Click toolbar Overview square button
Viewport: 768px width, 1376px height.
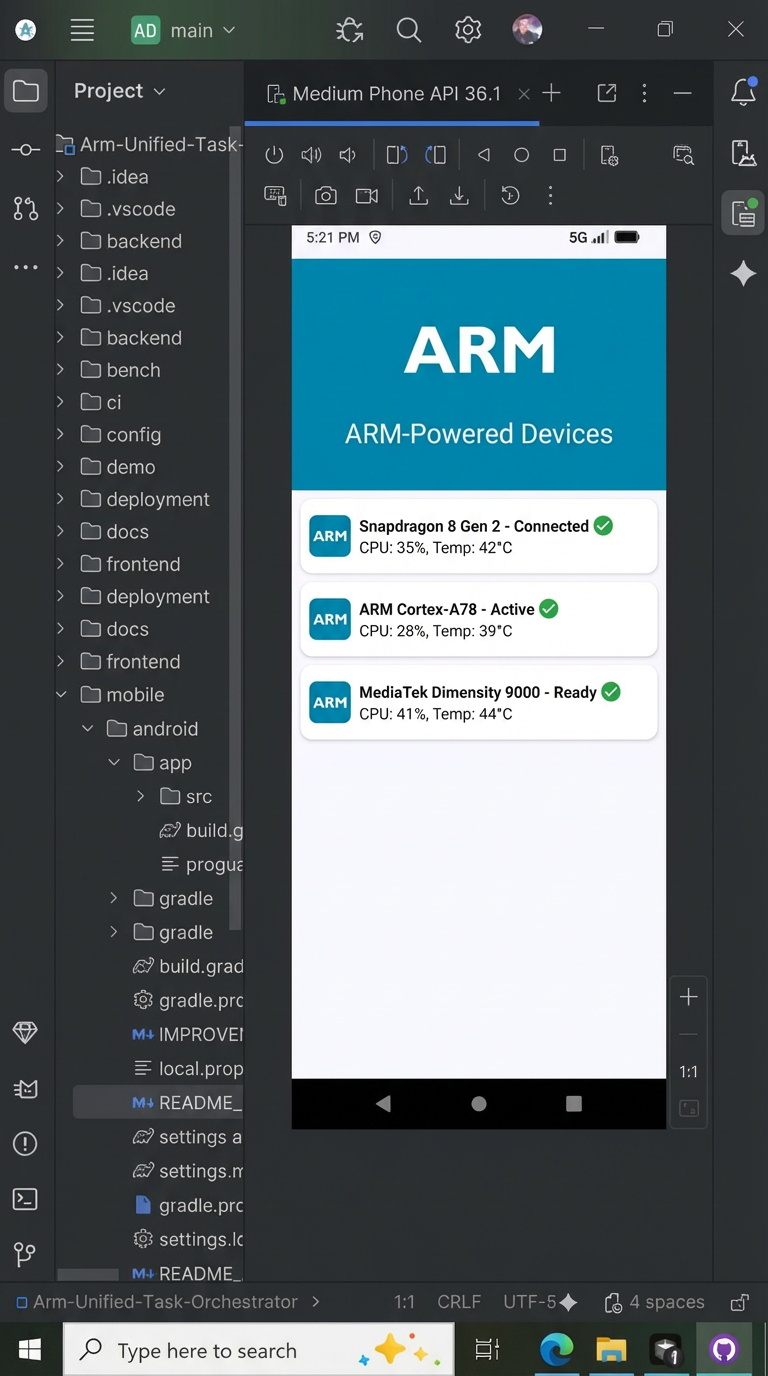point(559,155)
